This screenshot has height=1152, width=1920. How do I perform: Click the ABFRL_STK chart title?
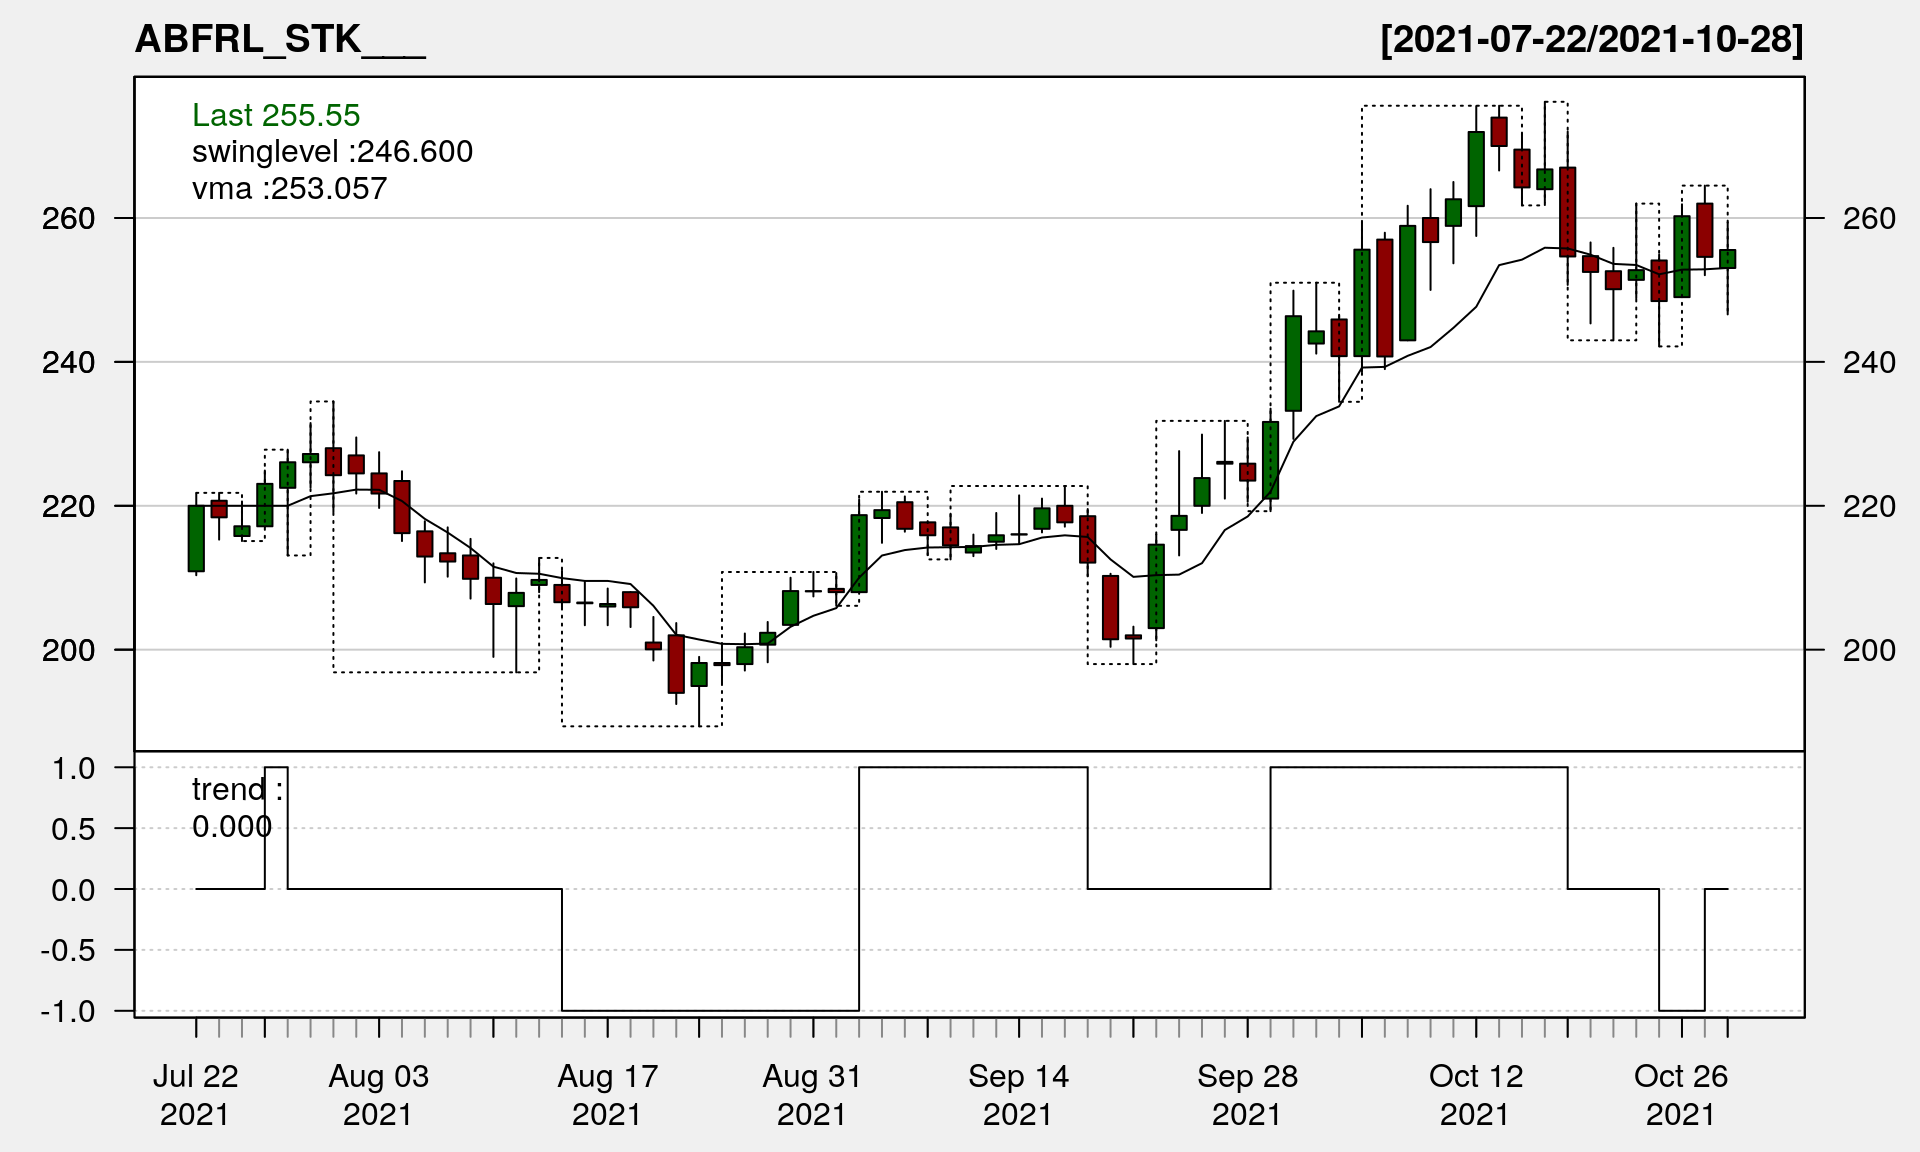[280, 40]
